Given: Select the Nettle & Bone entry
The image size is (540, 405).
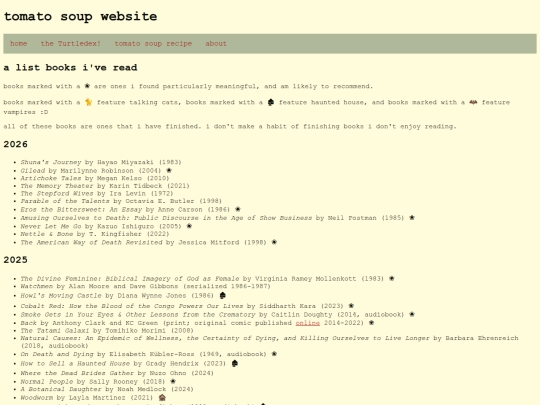Looking at the screenshot, I should 95,234.
